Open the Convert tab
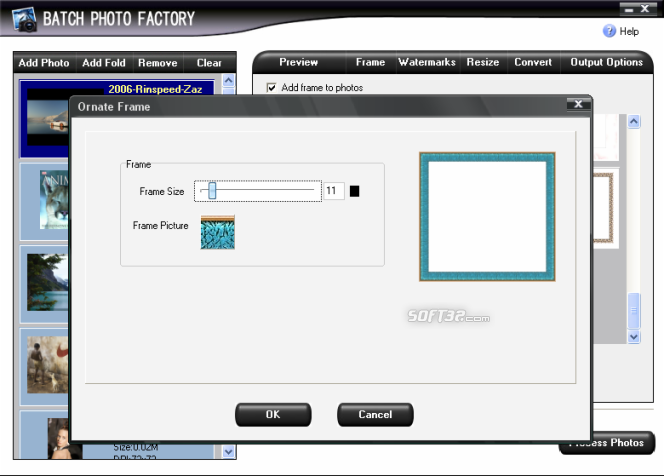The width and height of the screenshot is (664, 476). 533,62
